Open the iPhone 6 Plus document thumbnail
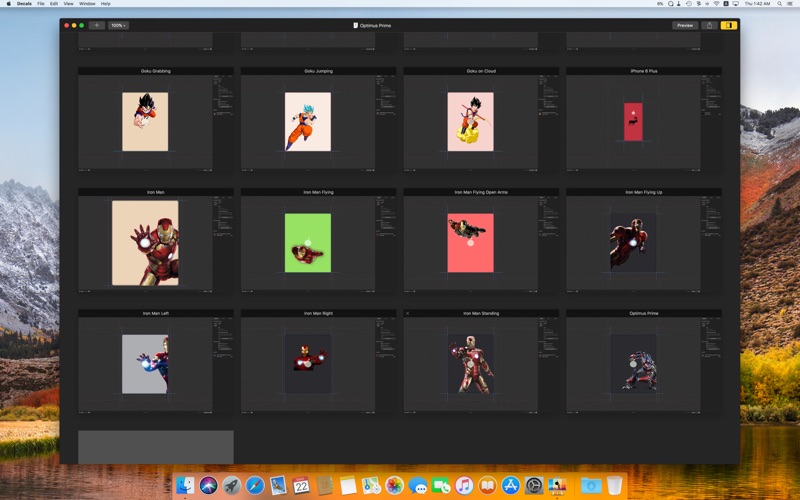This screenshot has width=800, height=500. click(644, 119)
